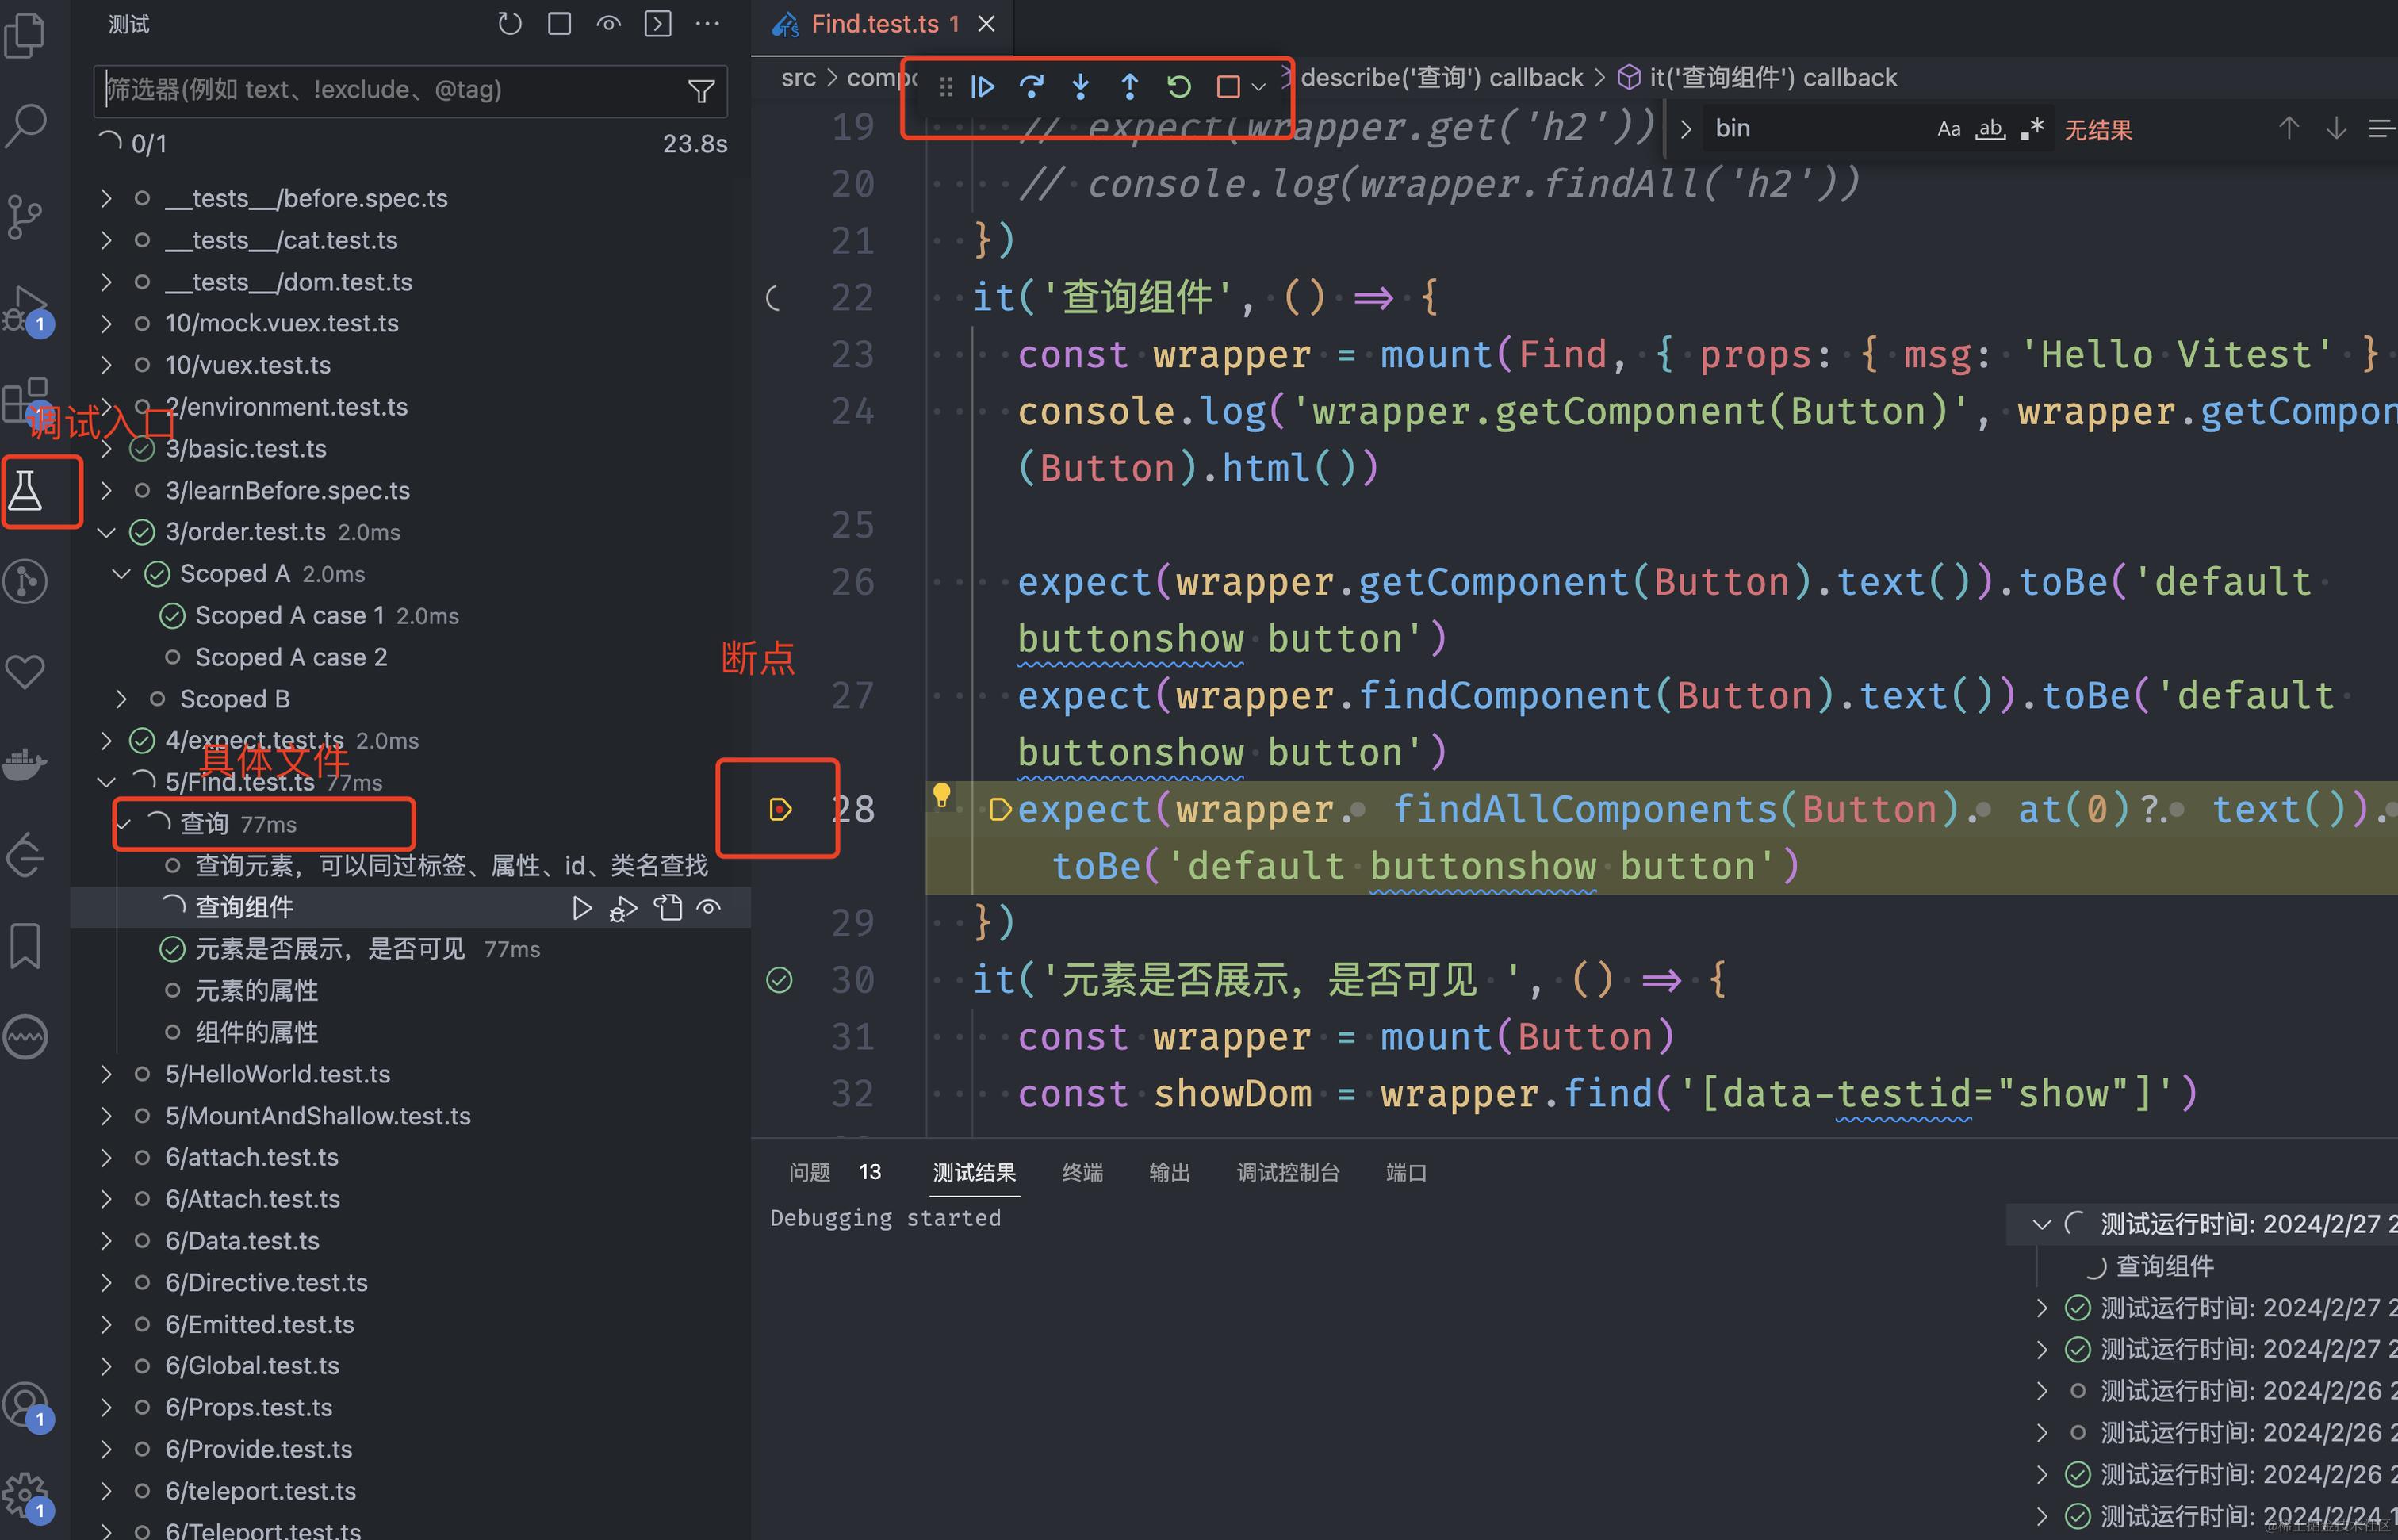
Task: Collapse the 3/order.test.ts tree node
Action: (x=106, y=532)
